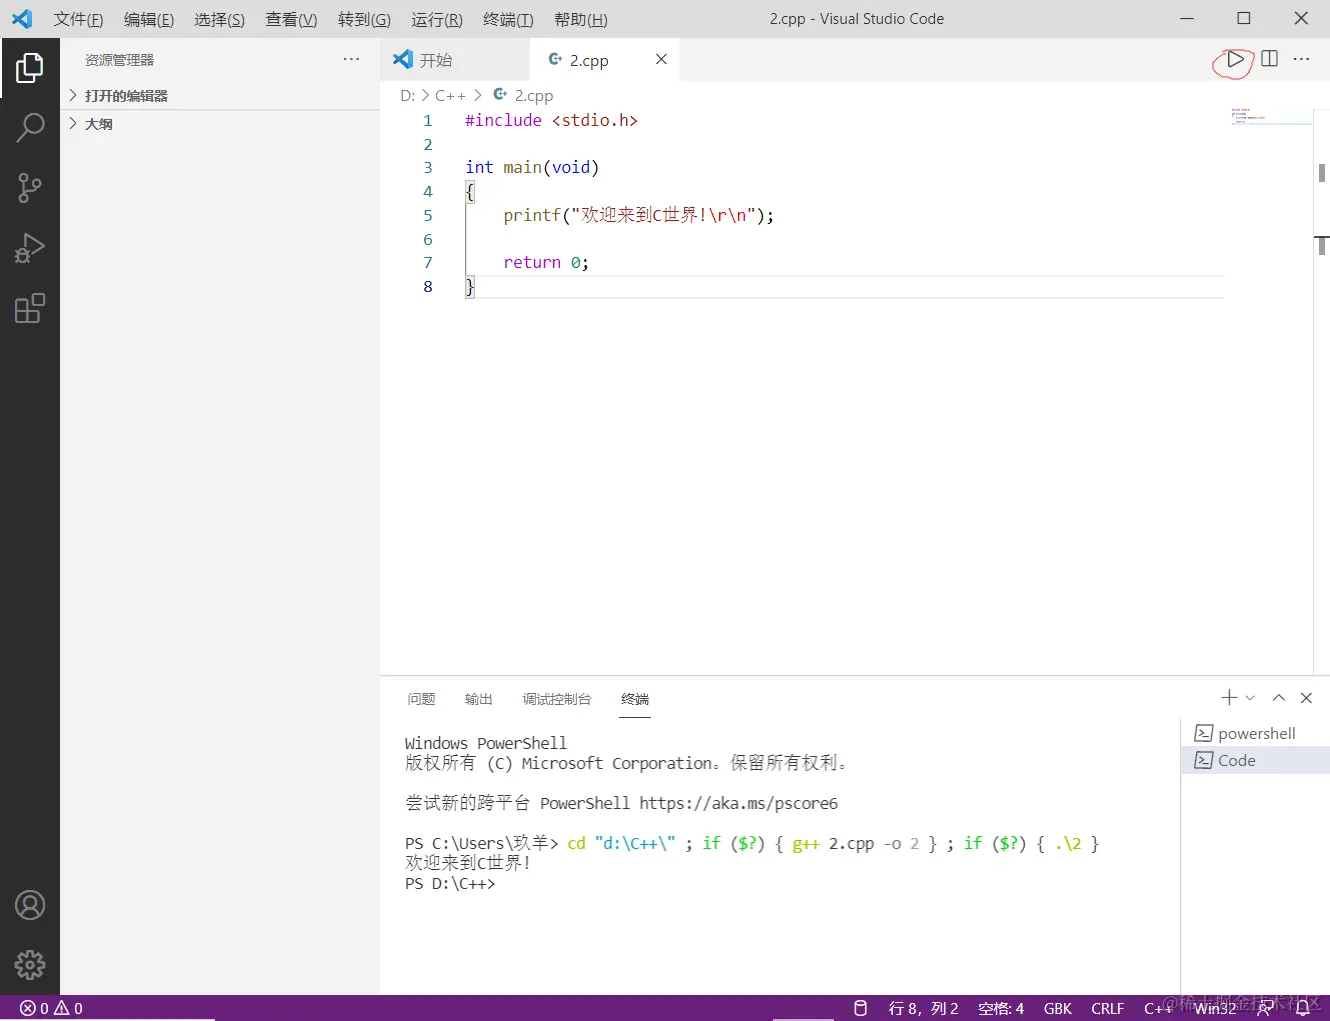Open the 文件(F) menu
1330x1021 pixels.
pyautogui.click(x=78, y=19)
